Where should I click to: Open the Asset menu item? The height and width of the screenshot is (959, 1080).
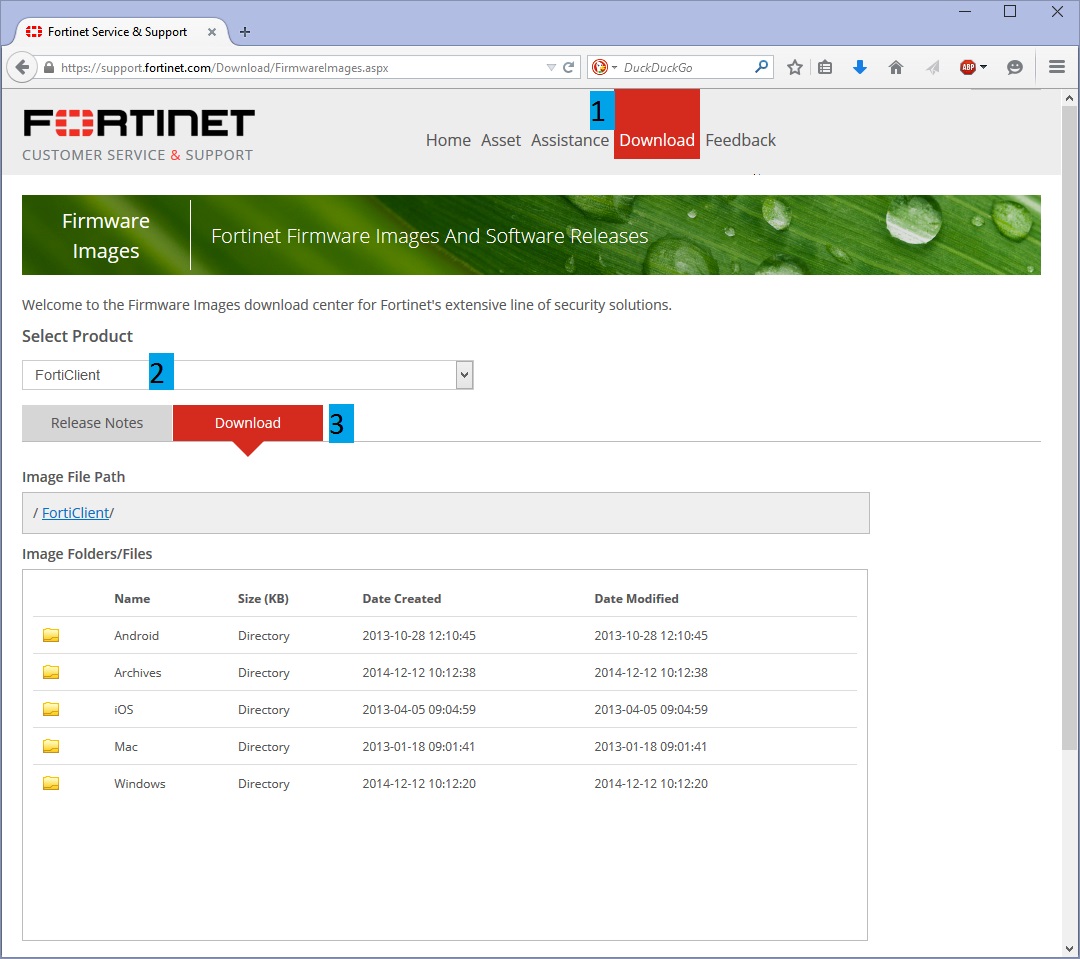click(x=501, y=140)
